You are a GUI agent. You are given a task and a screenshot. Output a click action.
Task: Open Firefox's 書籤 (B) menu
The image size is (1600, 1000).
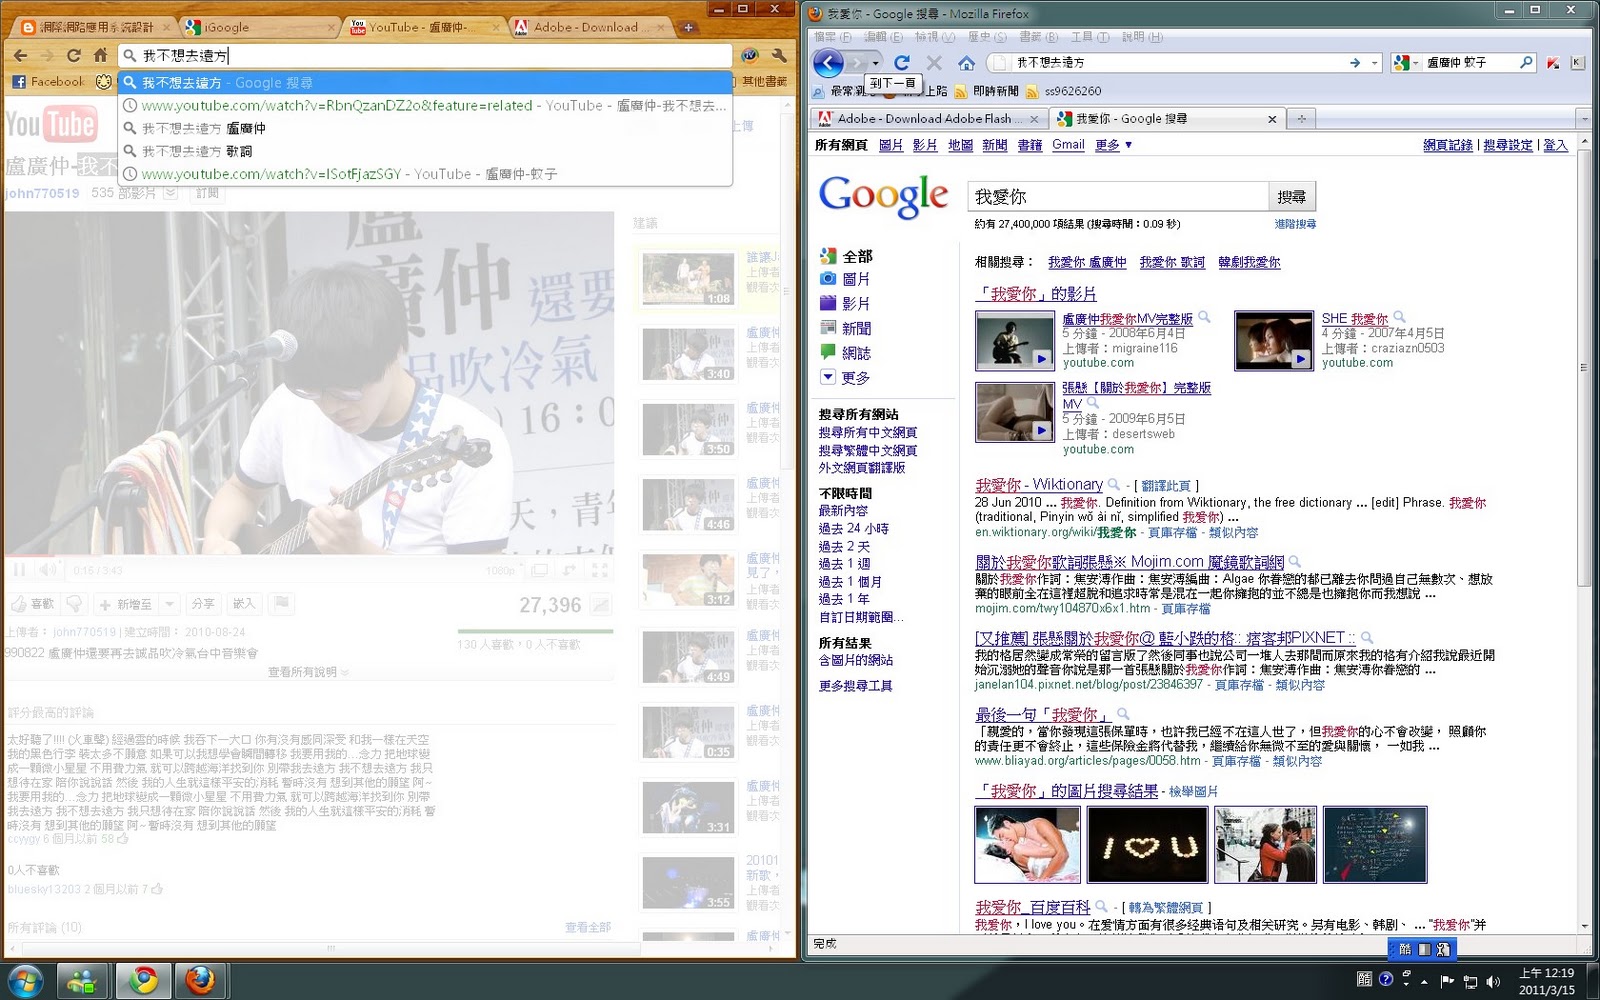pos(1038,37)
